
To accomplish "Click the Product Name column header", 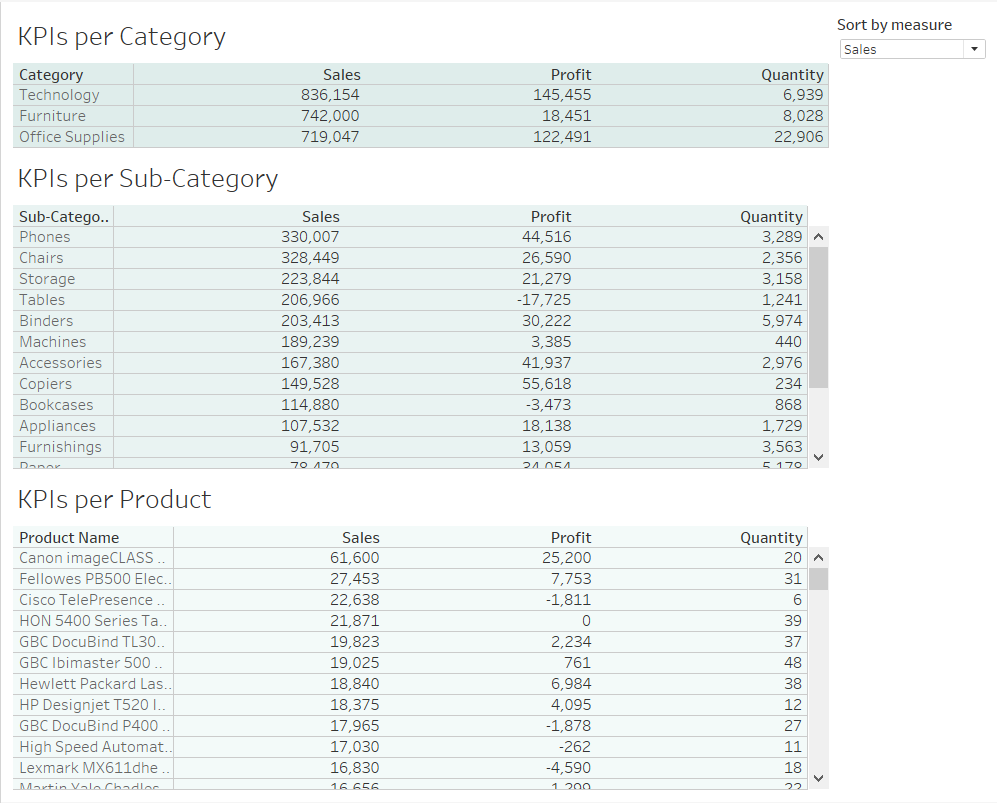I will [69, 537].
